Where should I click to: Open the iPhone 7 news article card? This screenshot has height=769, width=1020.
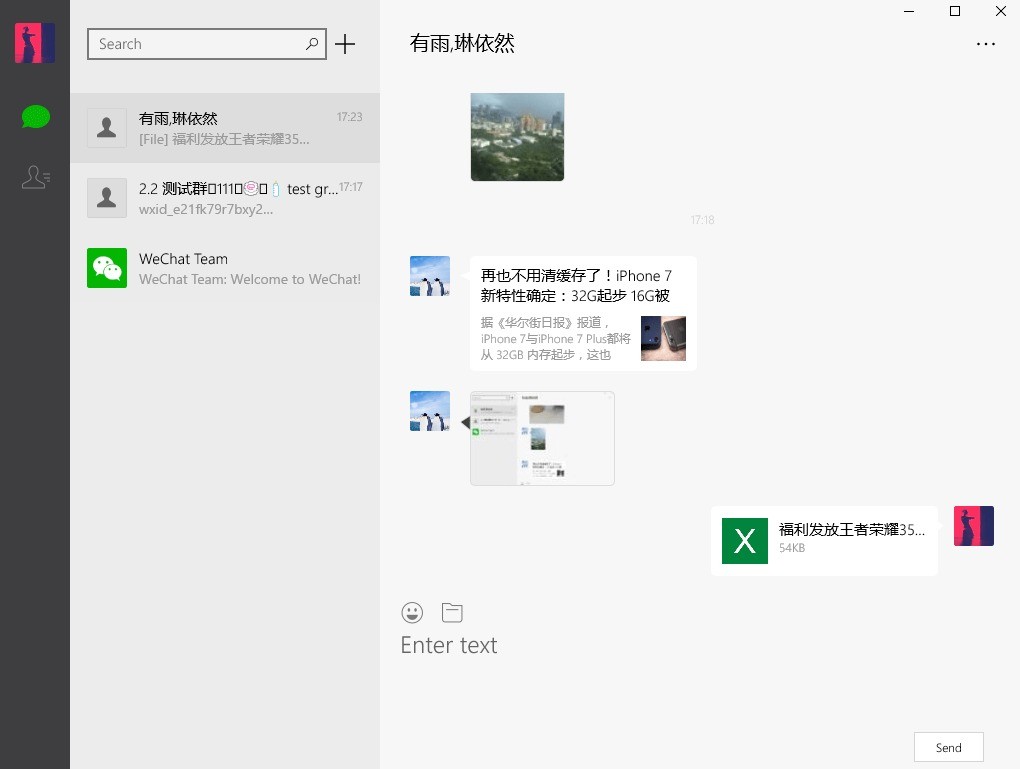click(x=583, y=312)
